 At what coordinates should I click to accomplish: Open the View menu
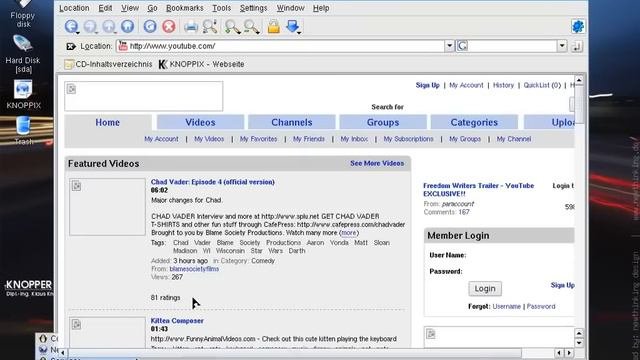click(130, 8)
